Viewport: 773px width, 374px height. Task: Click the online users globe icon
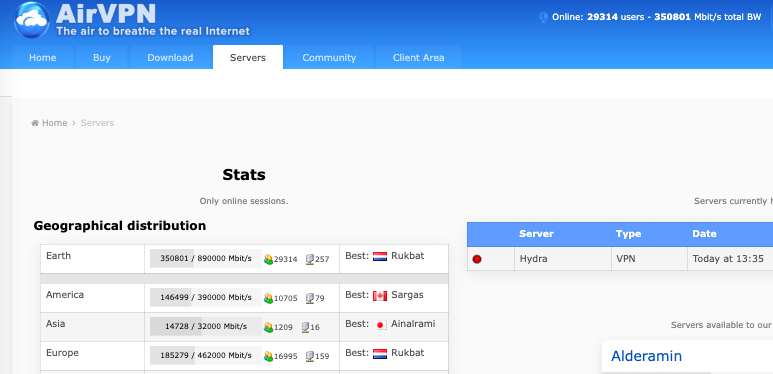tap(544, 17)
